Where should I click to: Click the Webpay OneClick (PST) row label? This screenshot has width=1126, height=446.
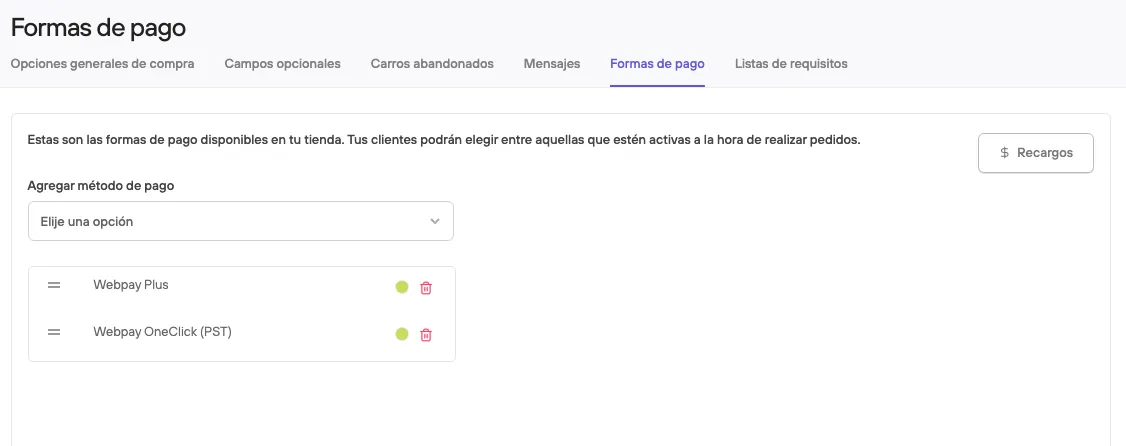coord(162,332)
